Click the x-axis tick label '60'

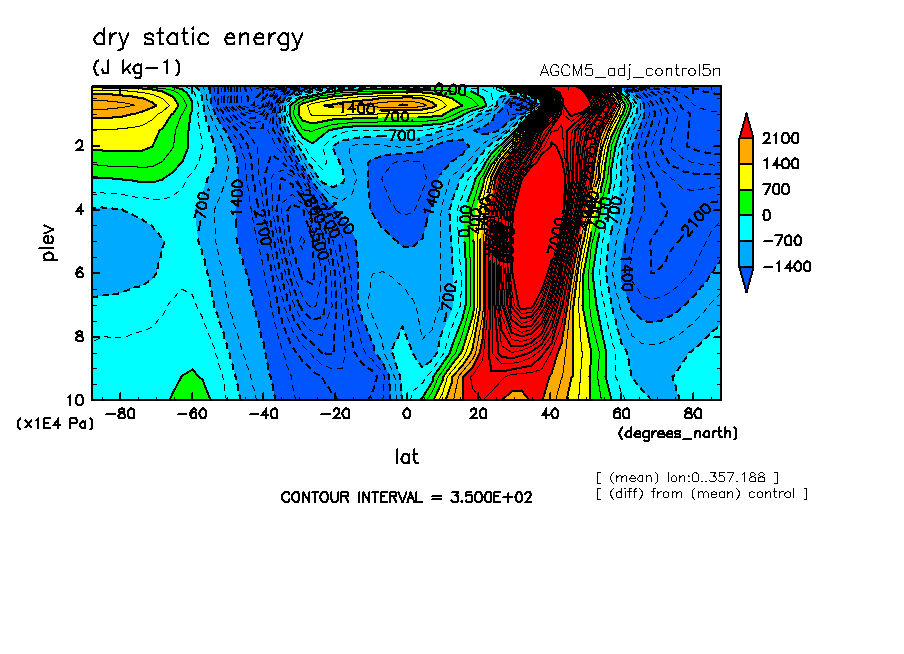[x=621, y=414]
